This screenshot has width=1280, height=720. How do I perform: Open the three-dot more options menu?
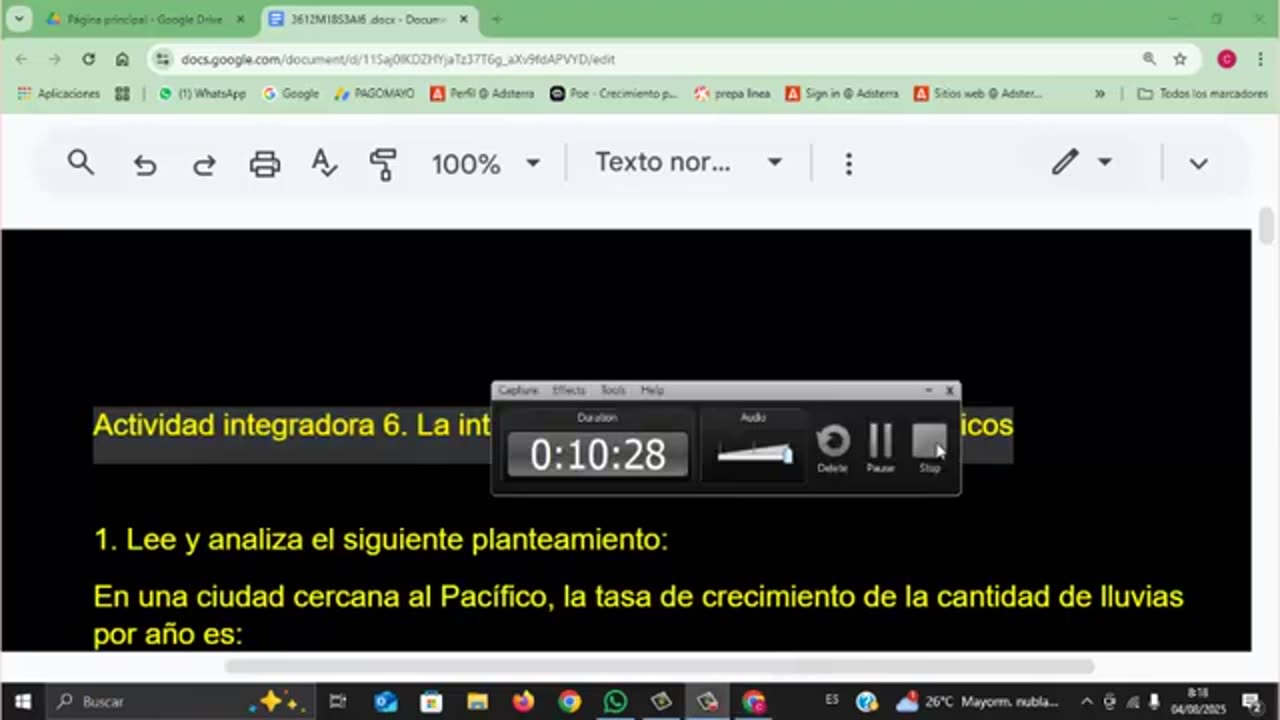point(848,164)
